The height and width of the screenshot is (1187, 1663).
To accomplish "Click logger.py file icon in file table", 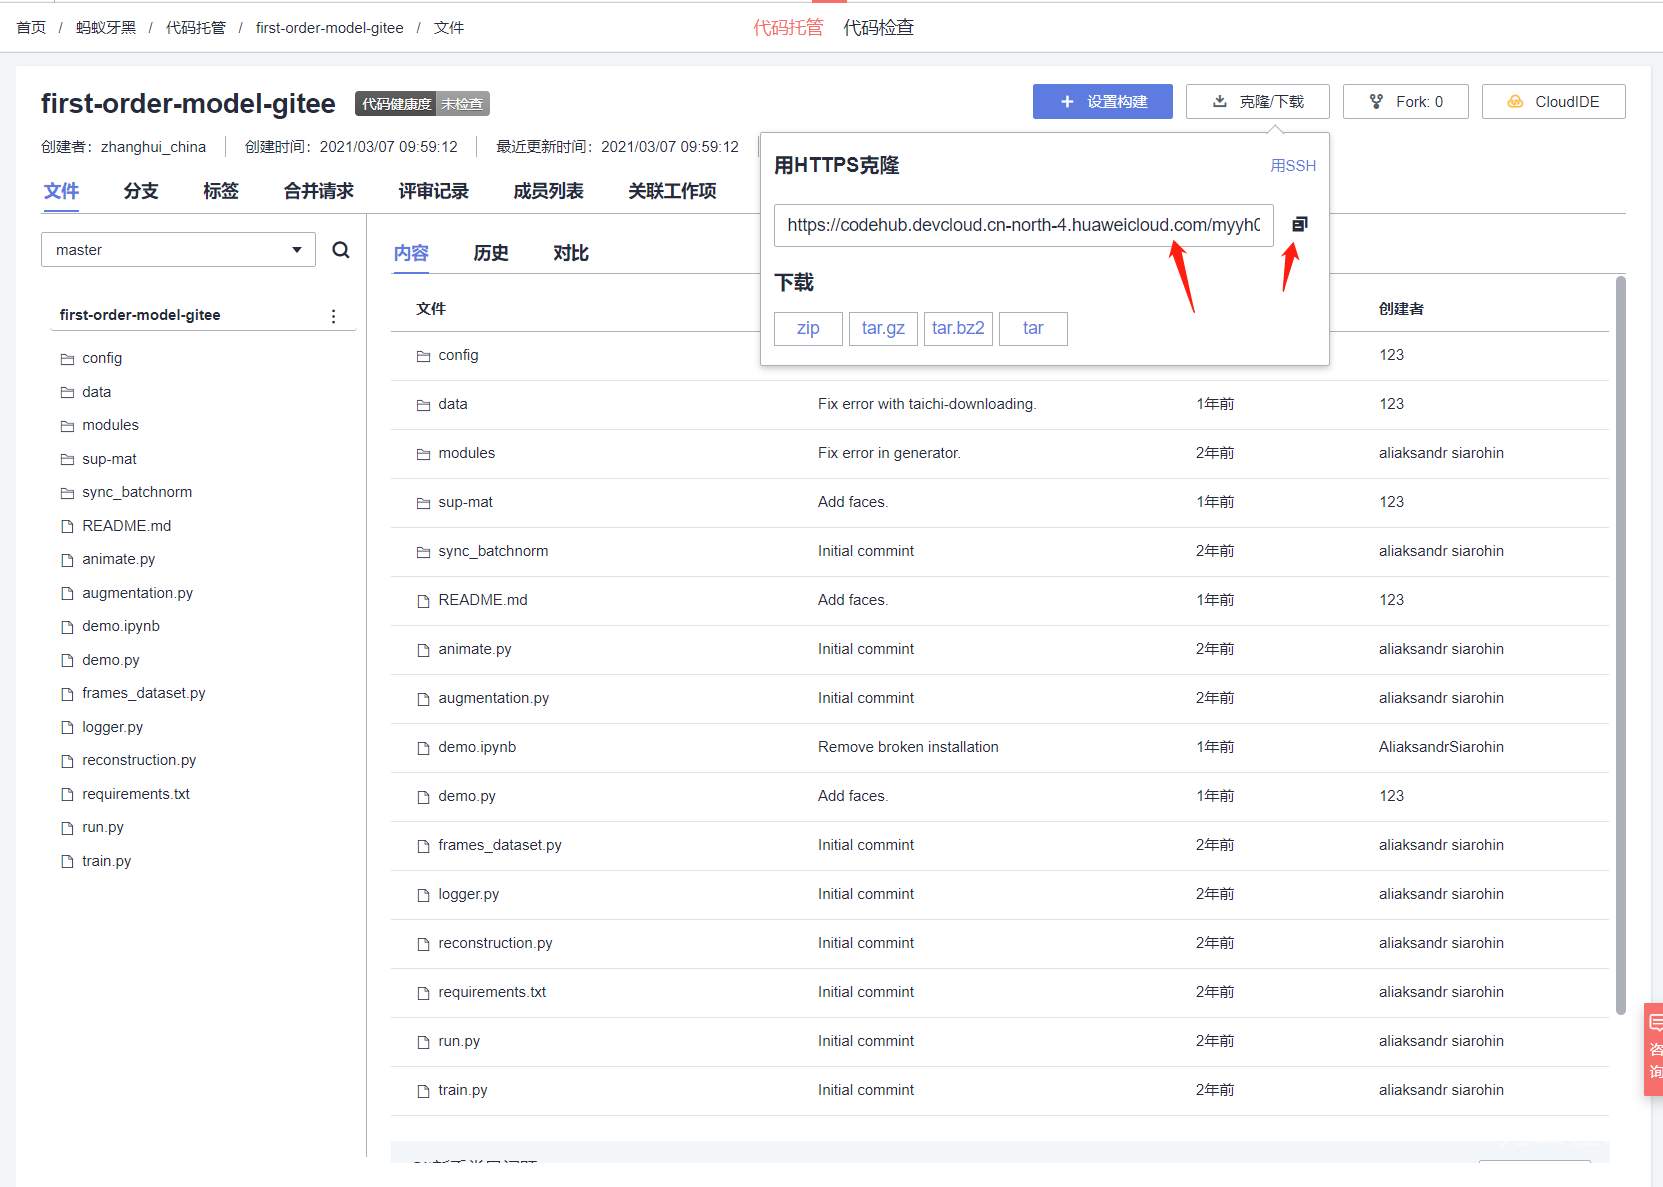I will point(423,895).
